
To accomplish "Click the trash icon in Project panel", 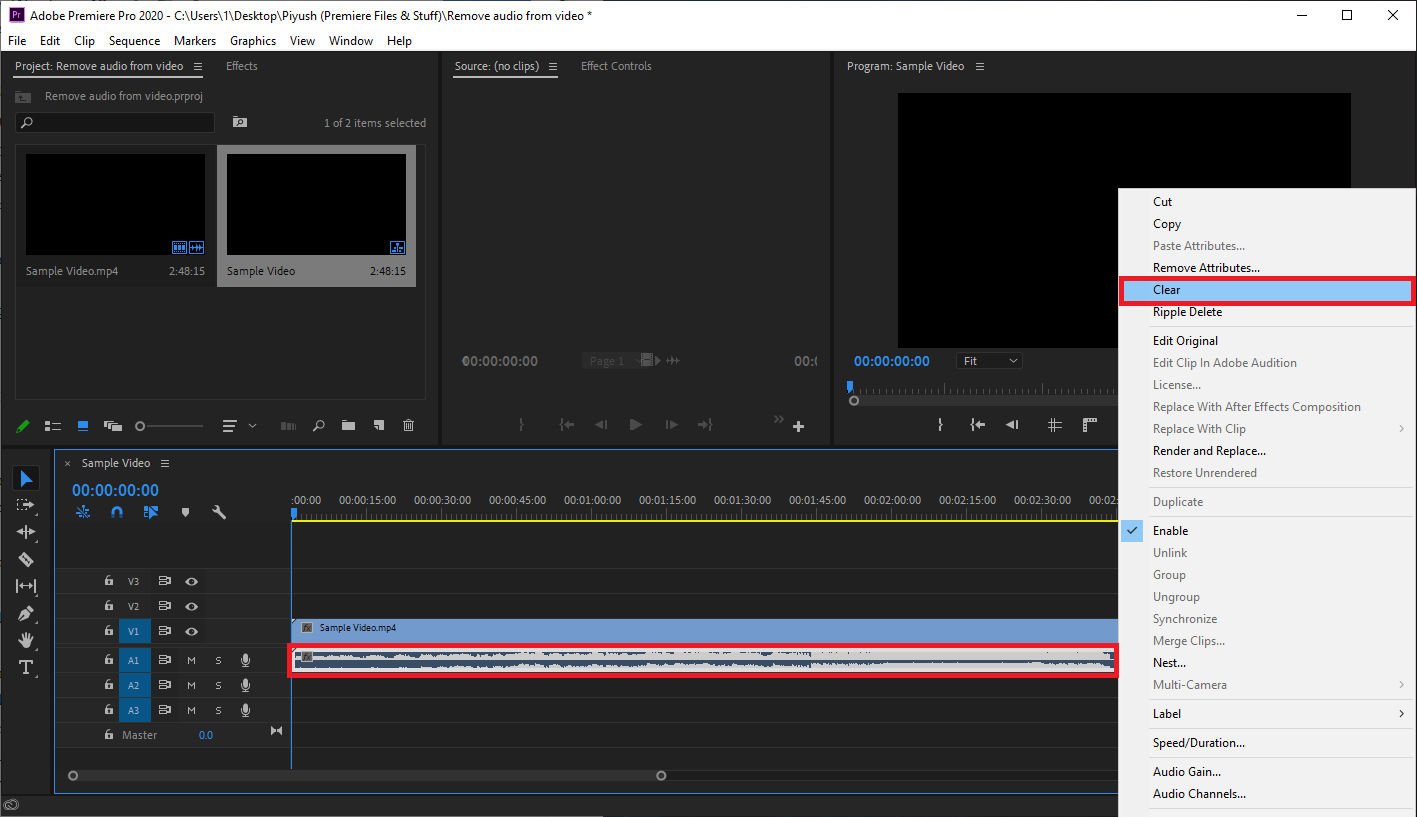I will [x=408, y=425].
